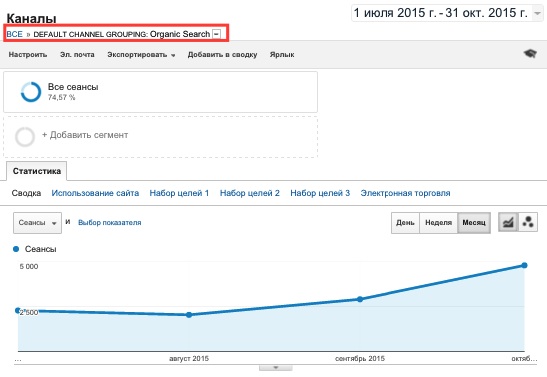This screenshot has height=377, width=547.
Task: Open the Сеансы metric dropdown
Action: (37, 223)
